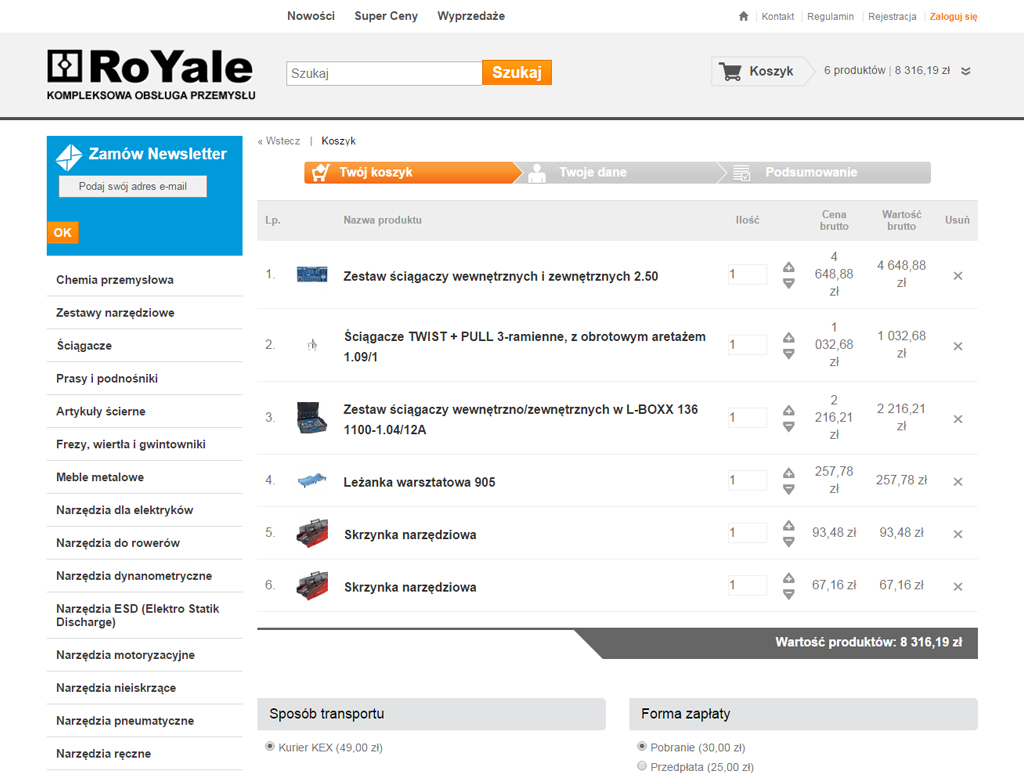Choose Pobranie payment method

pyautogui.click(x=642, y=746)
